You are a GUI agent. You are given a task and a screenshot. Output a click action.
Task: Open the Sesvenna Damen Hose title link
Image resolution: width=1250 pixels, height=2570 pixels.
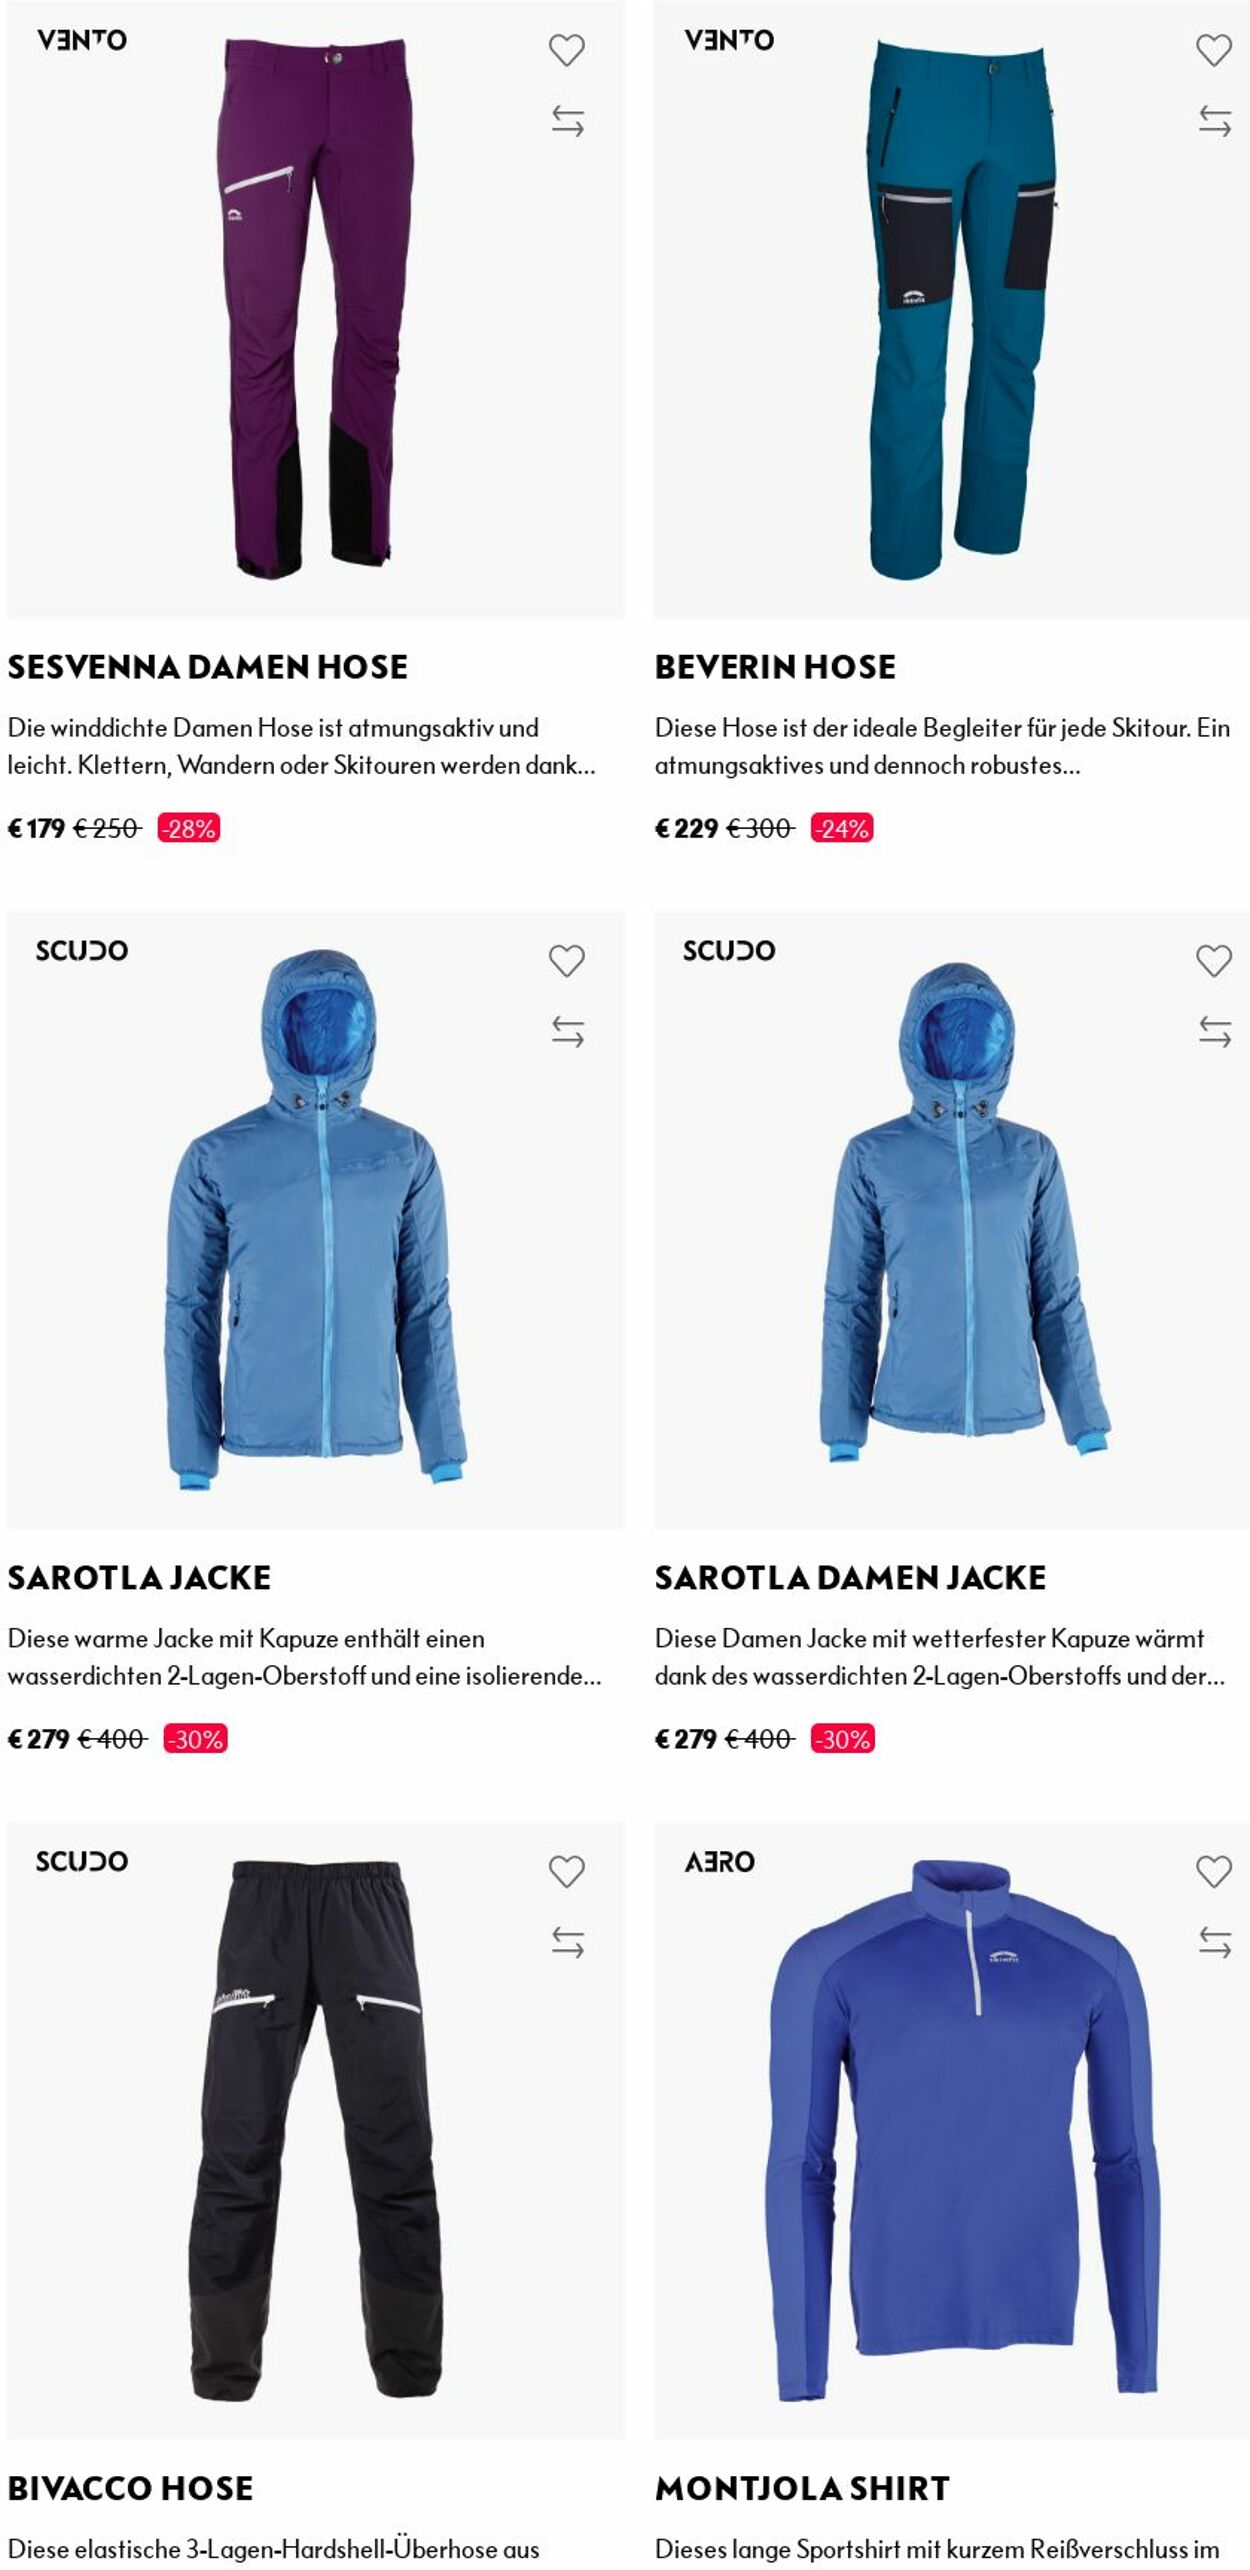(x=208, y=667)
